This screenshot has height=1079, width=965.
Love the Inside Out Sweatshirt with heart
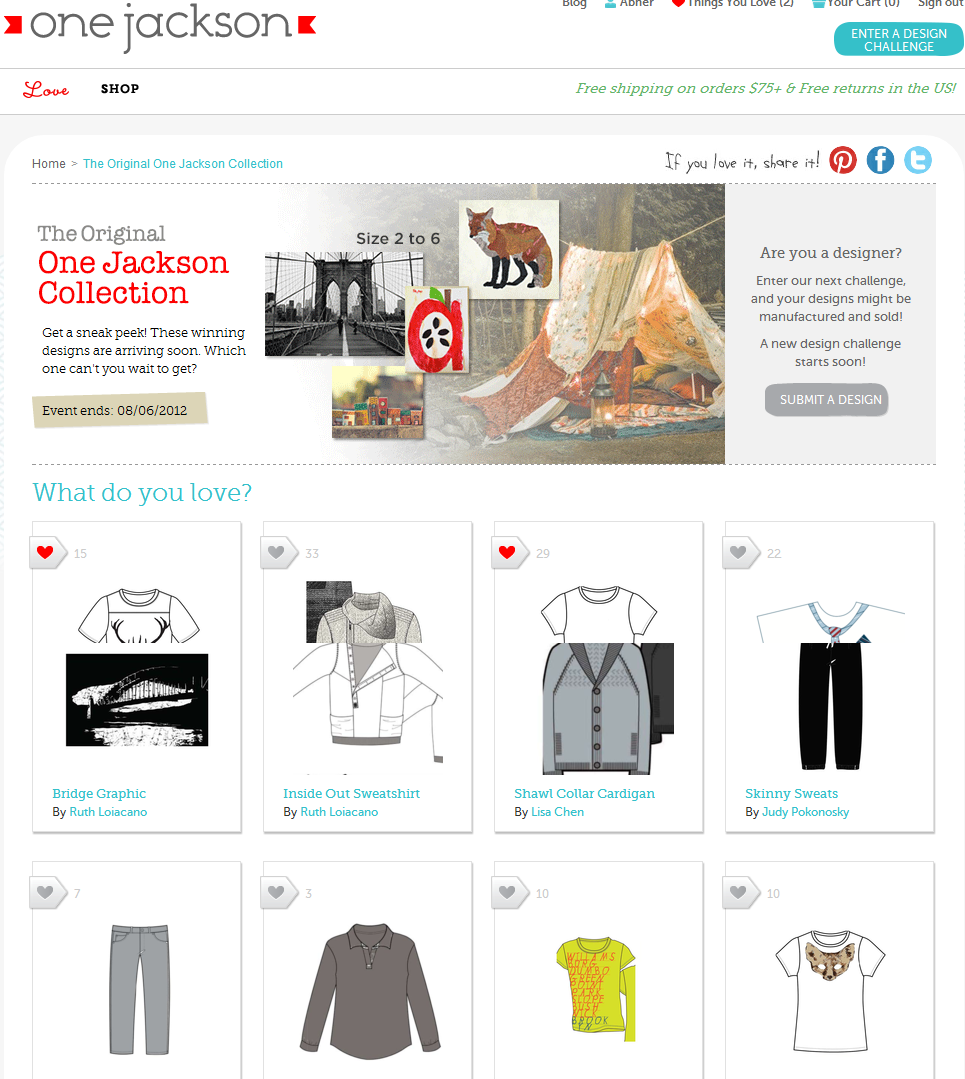point(277,553)
